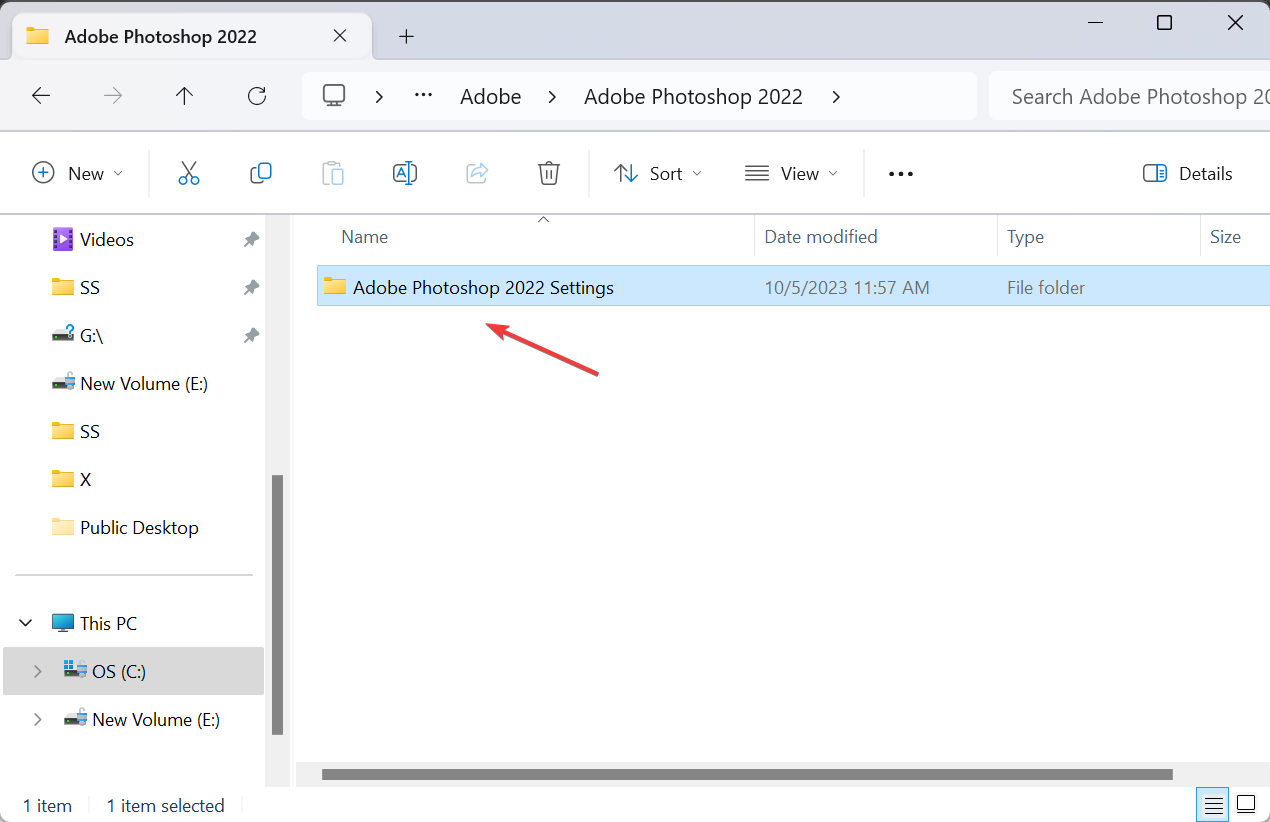
Task: Close the Adobe Photoshop 2022 tab
Action: click(340, 36)
